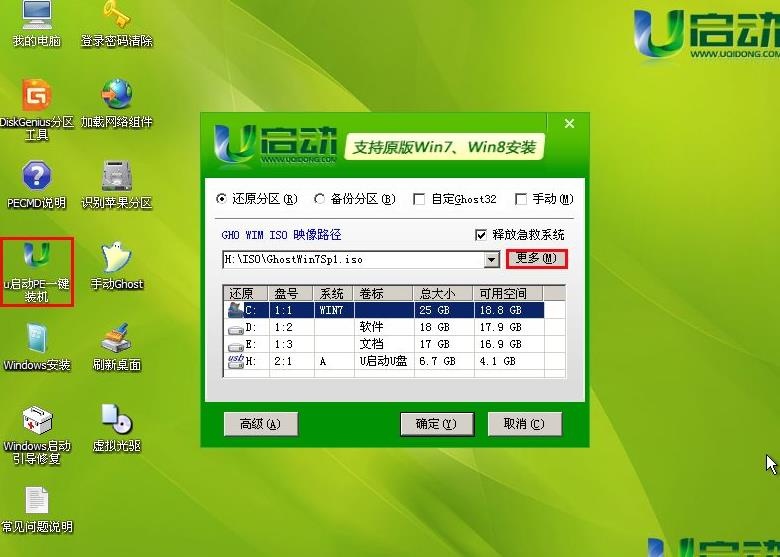Click the 更多(M) button
This screenshot has width=780, height=557.
pos(537,259)
